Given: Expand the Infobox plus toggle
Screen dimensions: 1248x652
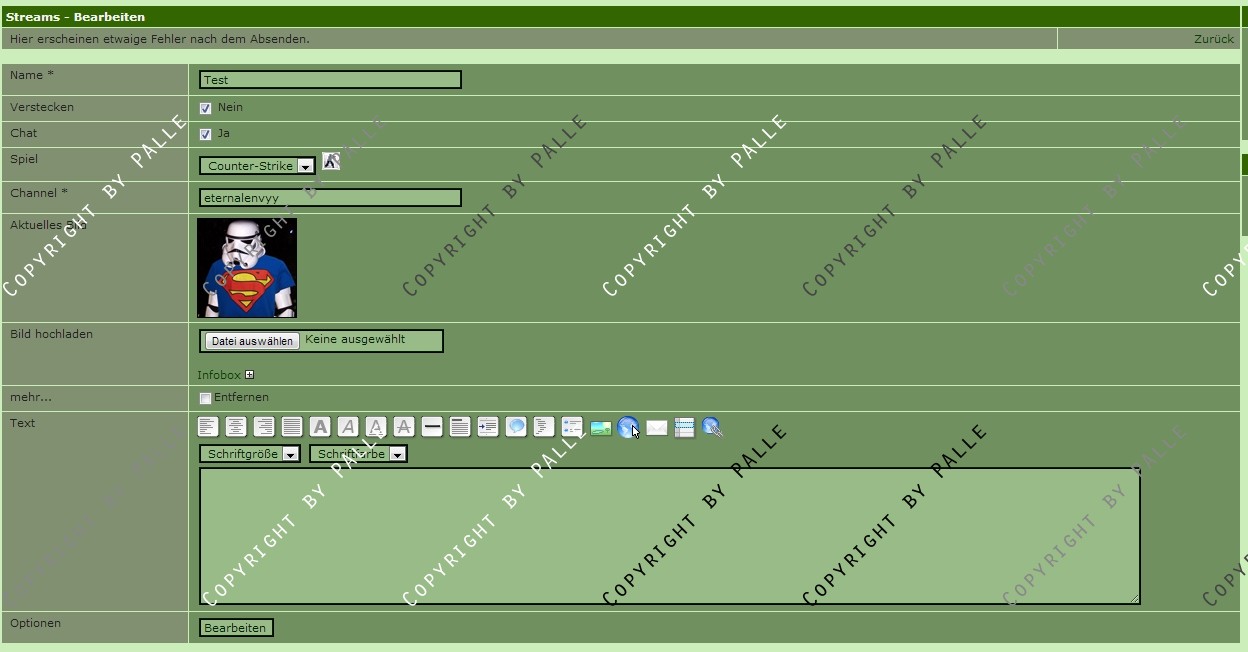Looking at the screenshot, I should (249, 375).
